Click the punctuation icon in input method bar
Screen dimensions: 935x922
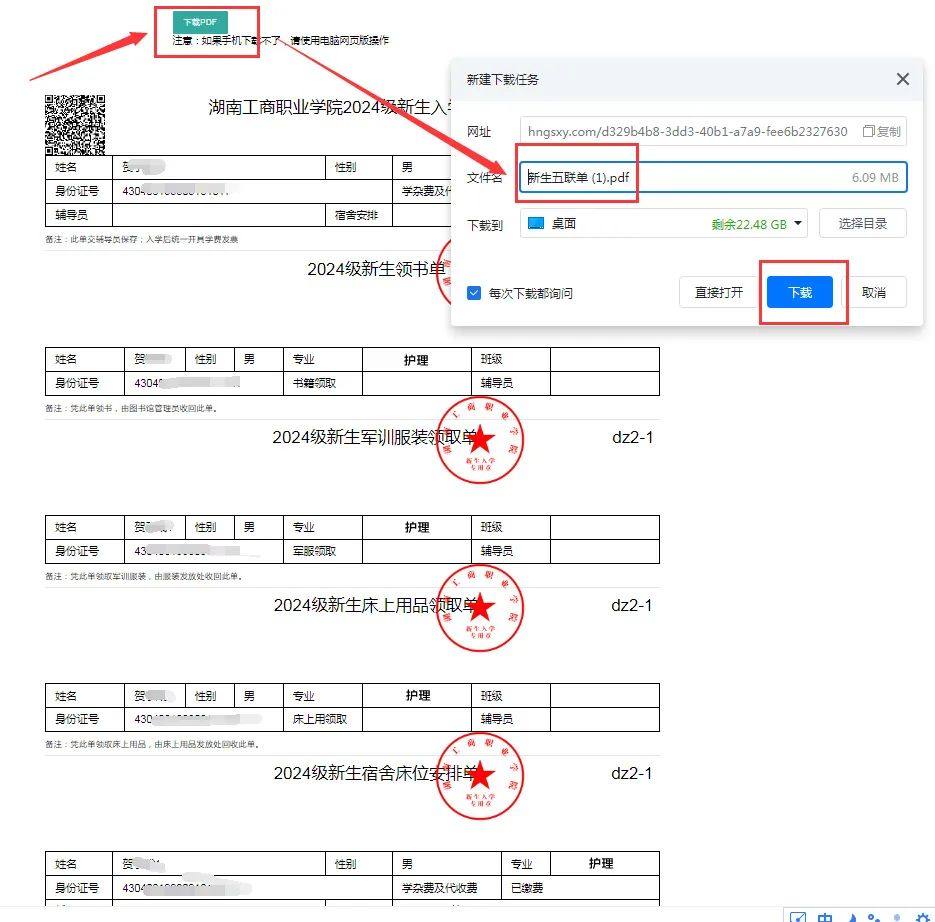point(874,917)
